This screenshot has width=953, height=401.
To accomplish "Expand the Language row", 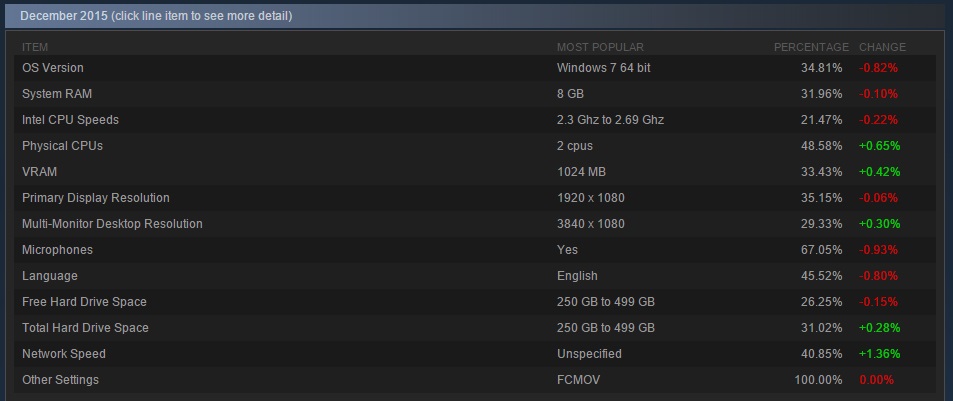I will tap(475, 276).
